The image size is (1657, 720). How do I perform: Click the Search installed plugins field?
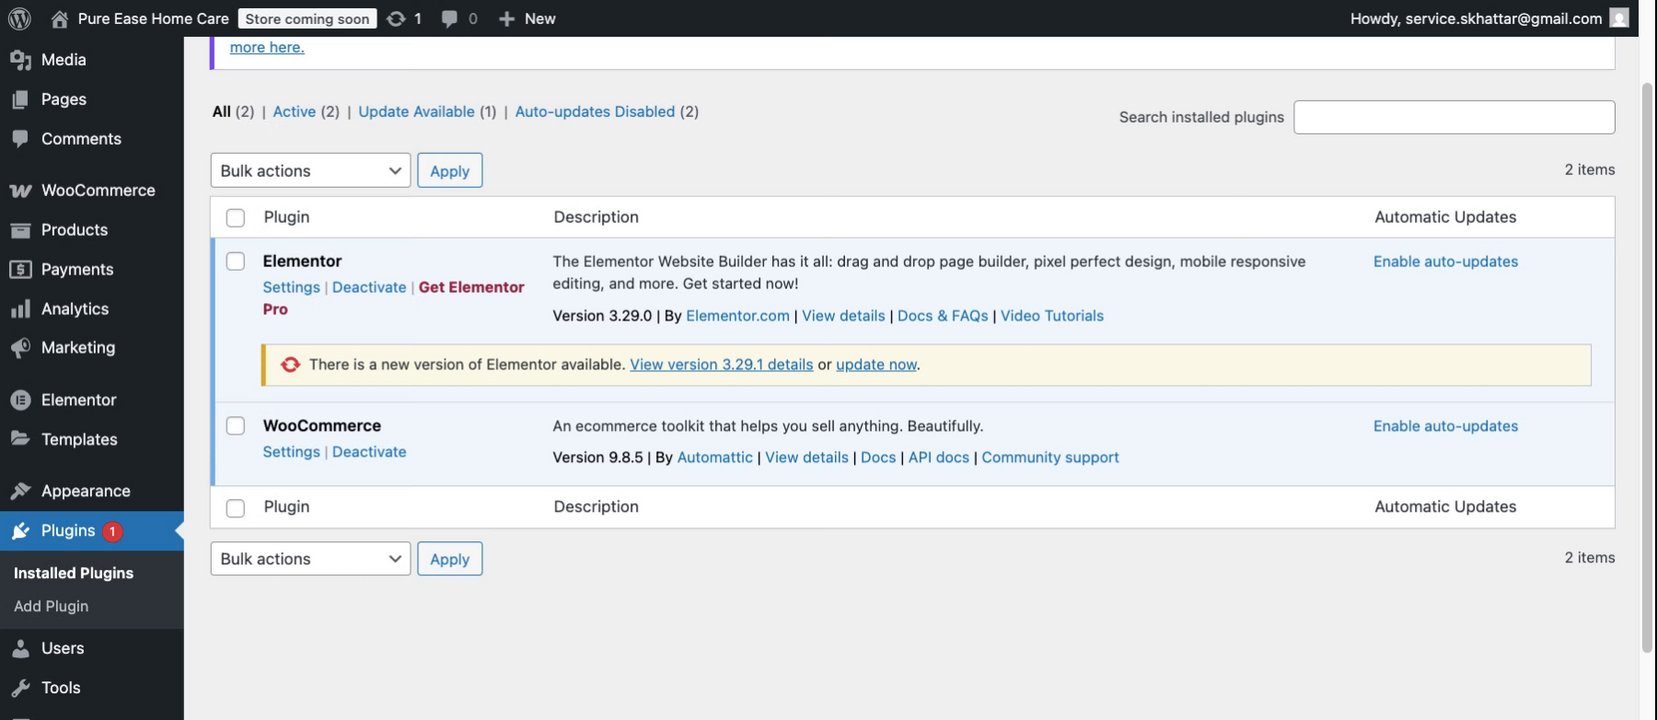1453,117
